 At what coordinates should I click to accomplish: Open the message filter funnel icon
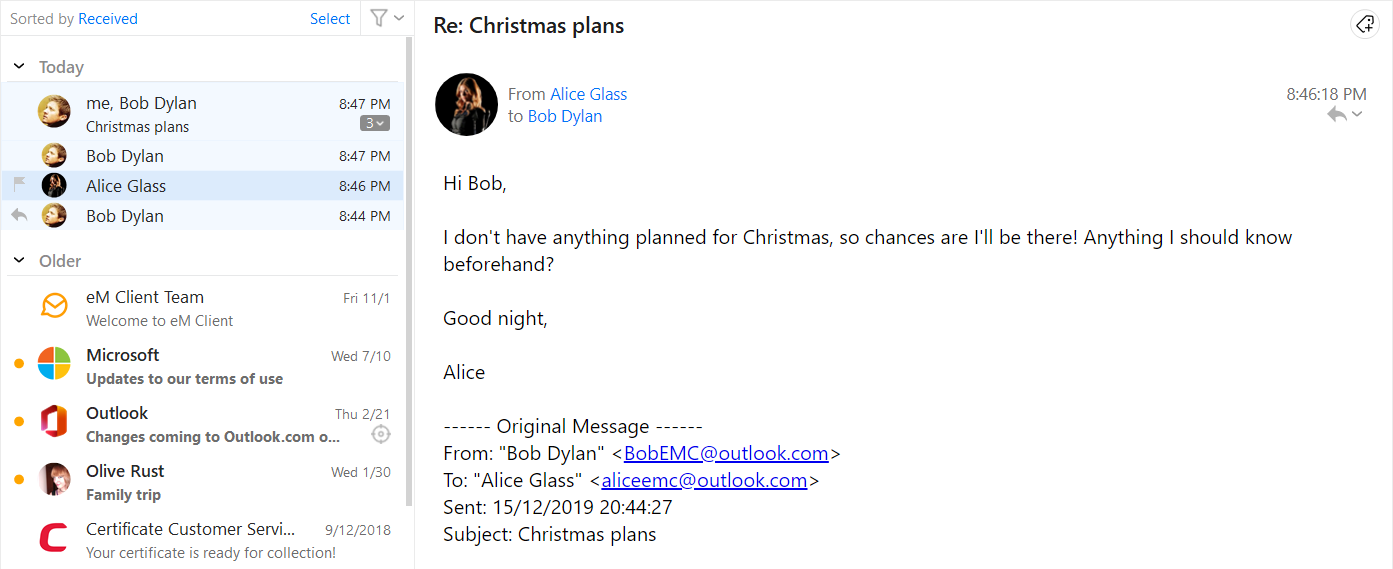pos(379,18)
